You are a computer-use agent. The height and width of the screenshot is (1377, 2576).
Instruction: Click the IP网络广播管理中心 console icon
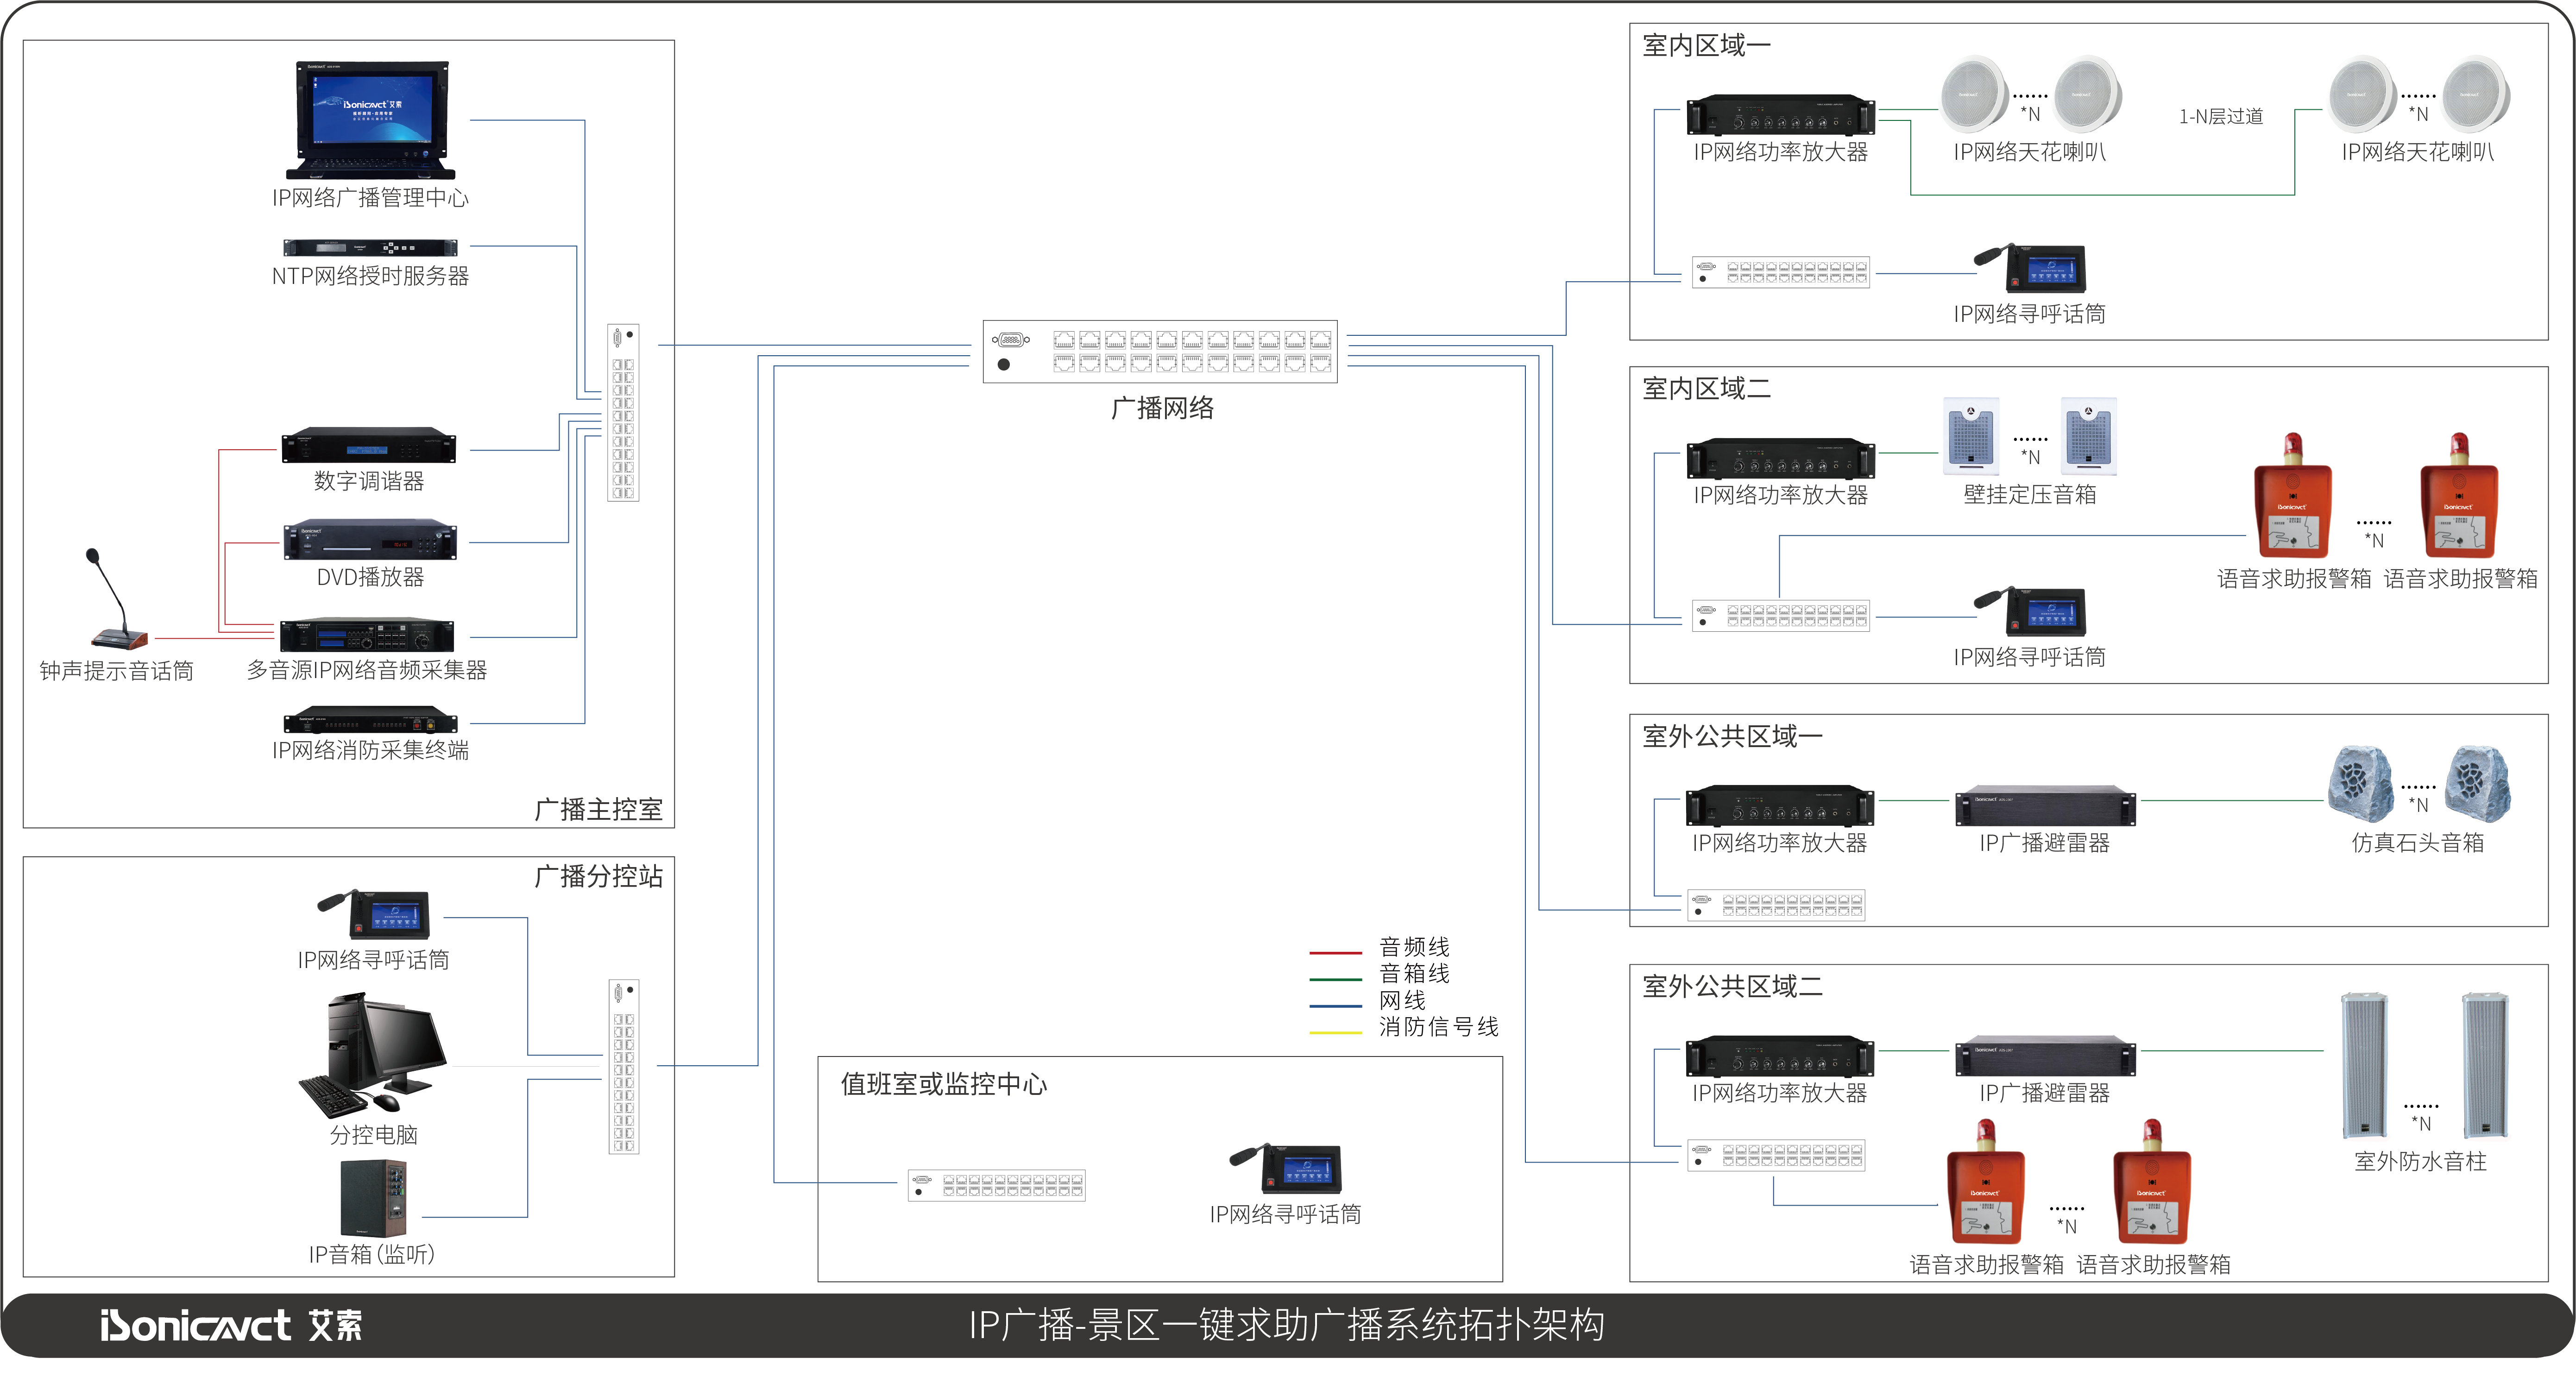(371, 120)
